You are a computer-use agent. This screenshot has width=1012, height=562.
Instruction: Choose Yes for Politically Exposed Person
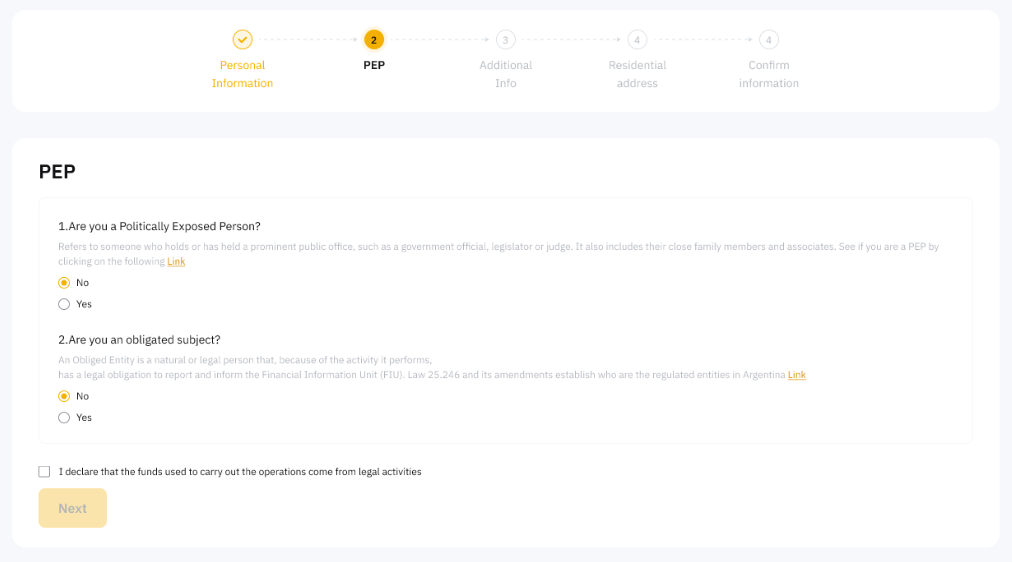coord(64,304)
